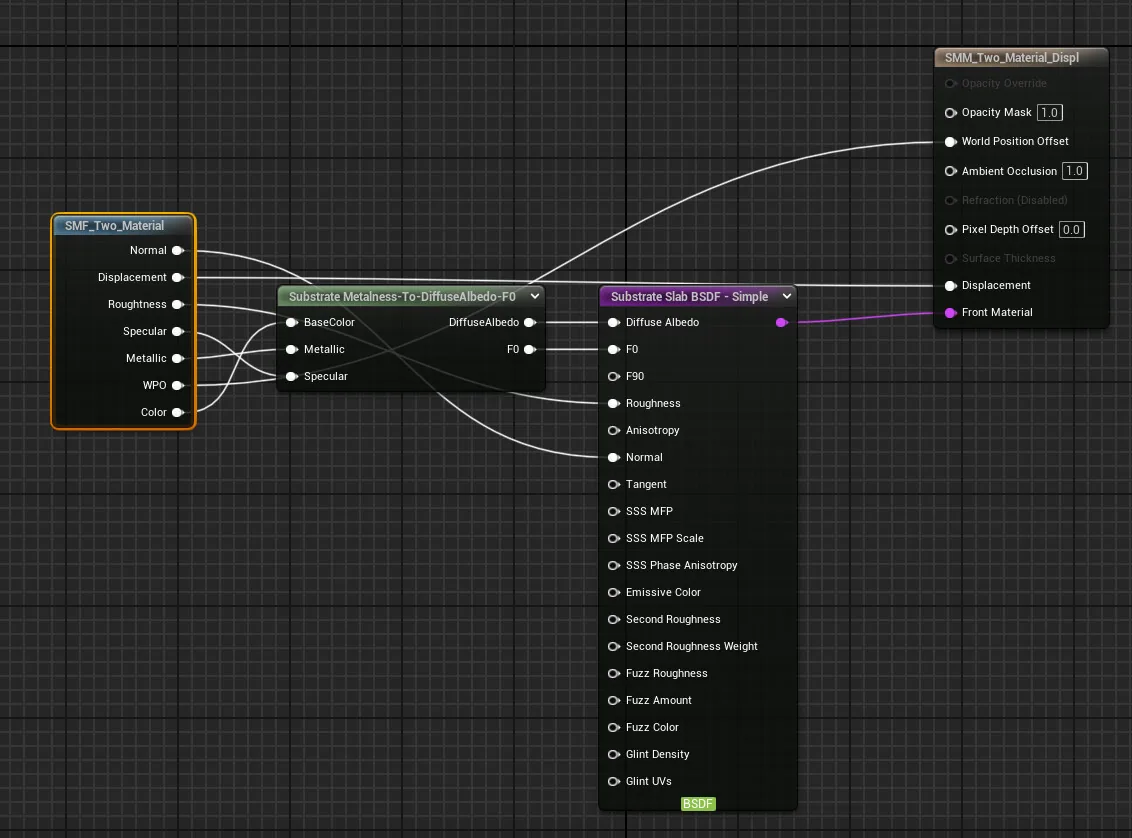Click the Displacement input pin on SMM_Two_Material_Displ

click(x=951, y=286)
